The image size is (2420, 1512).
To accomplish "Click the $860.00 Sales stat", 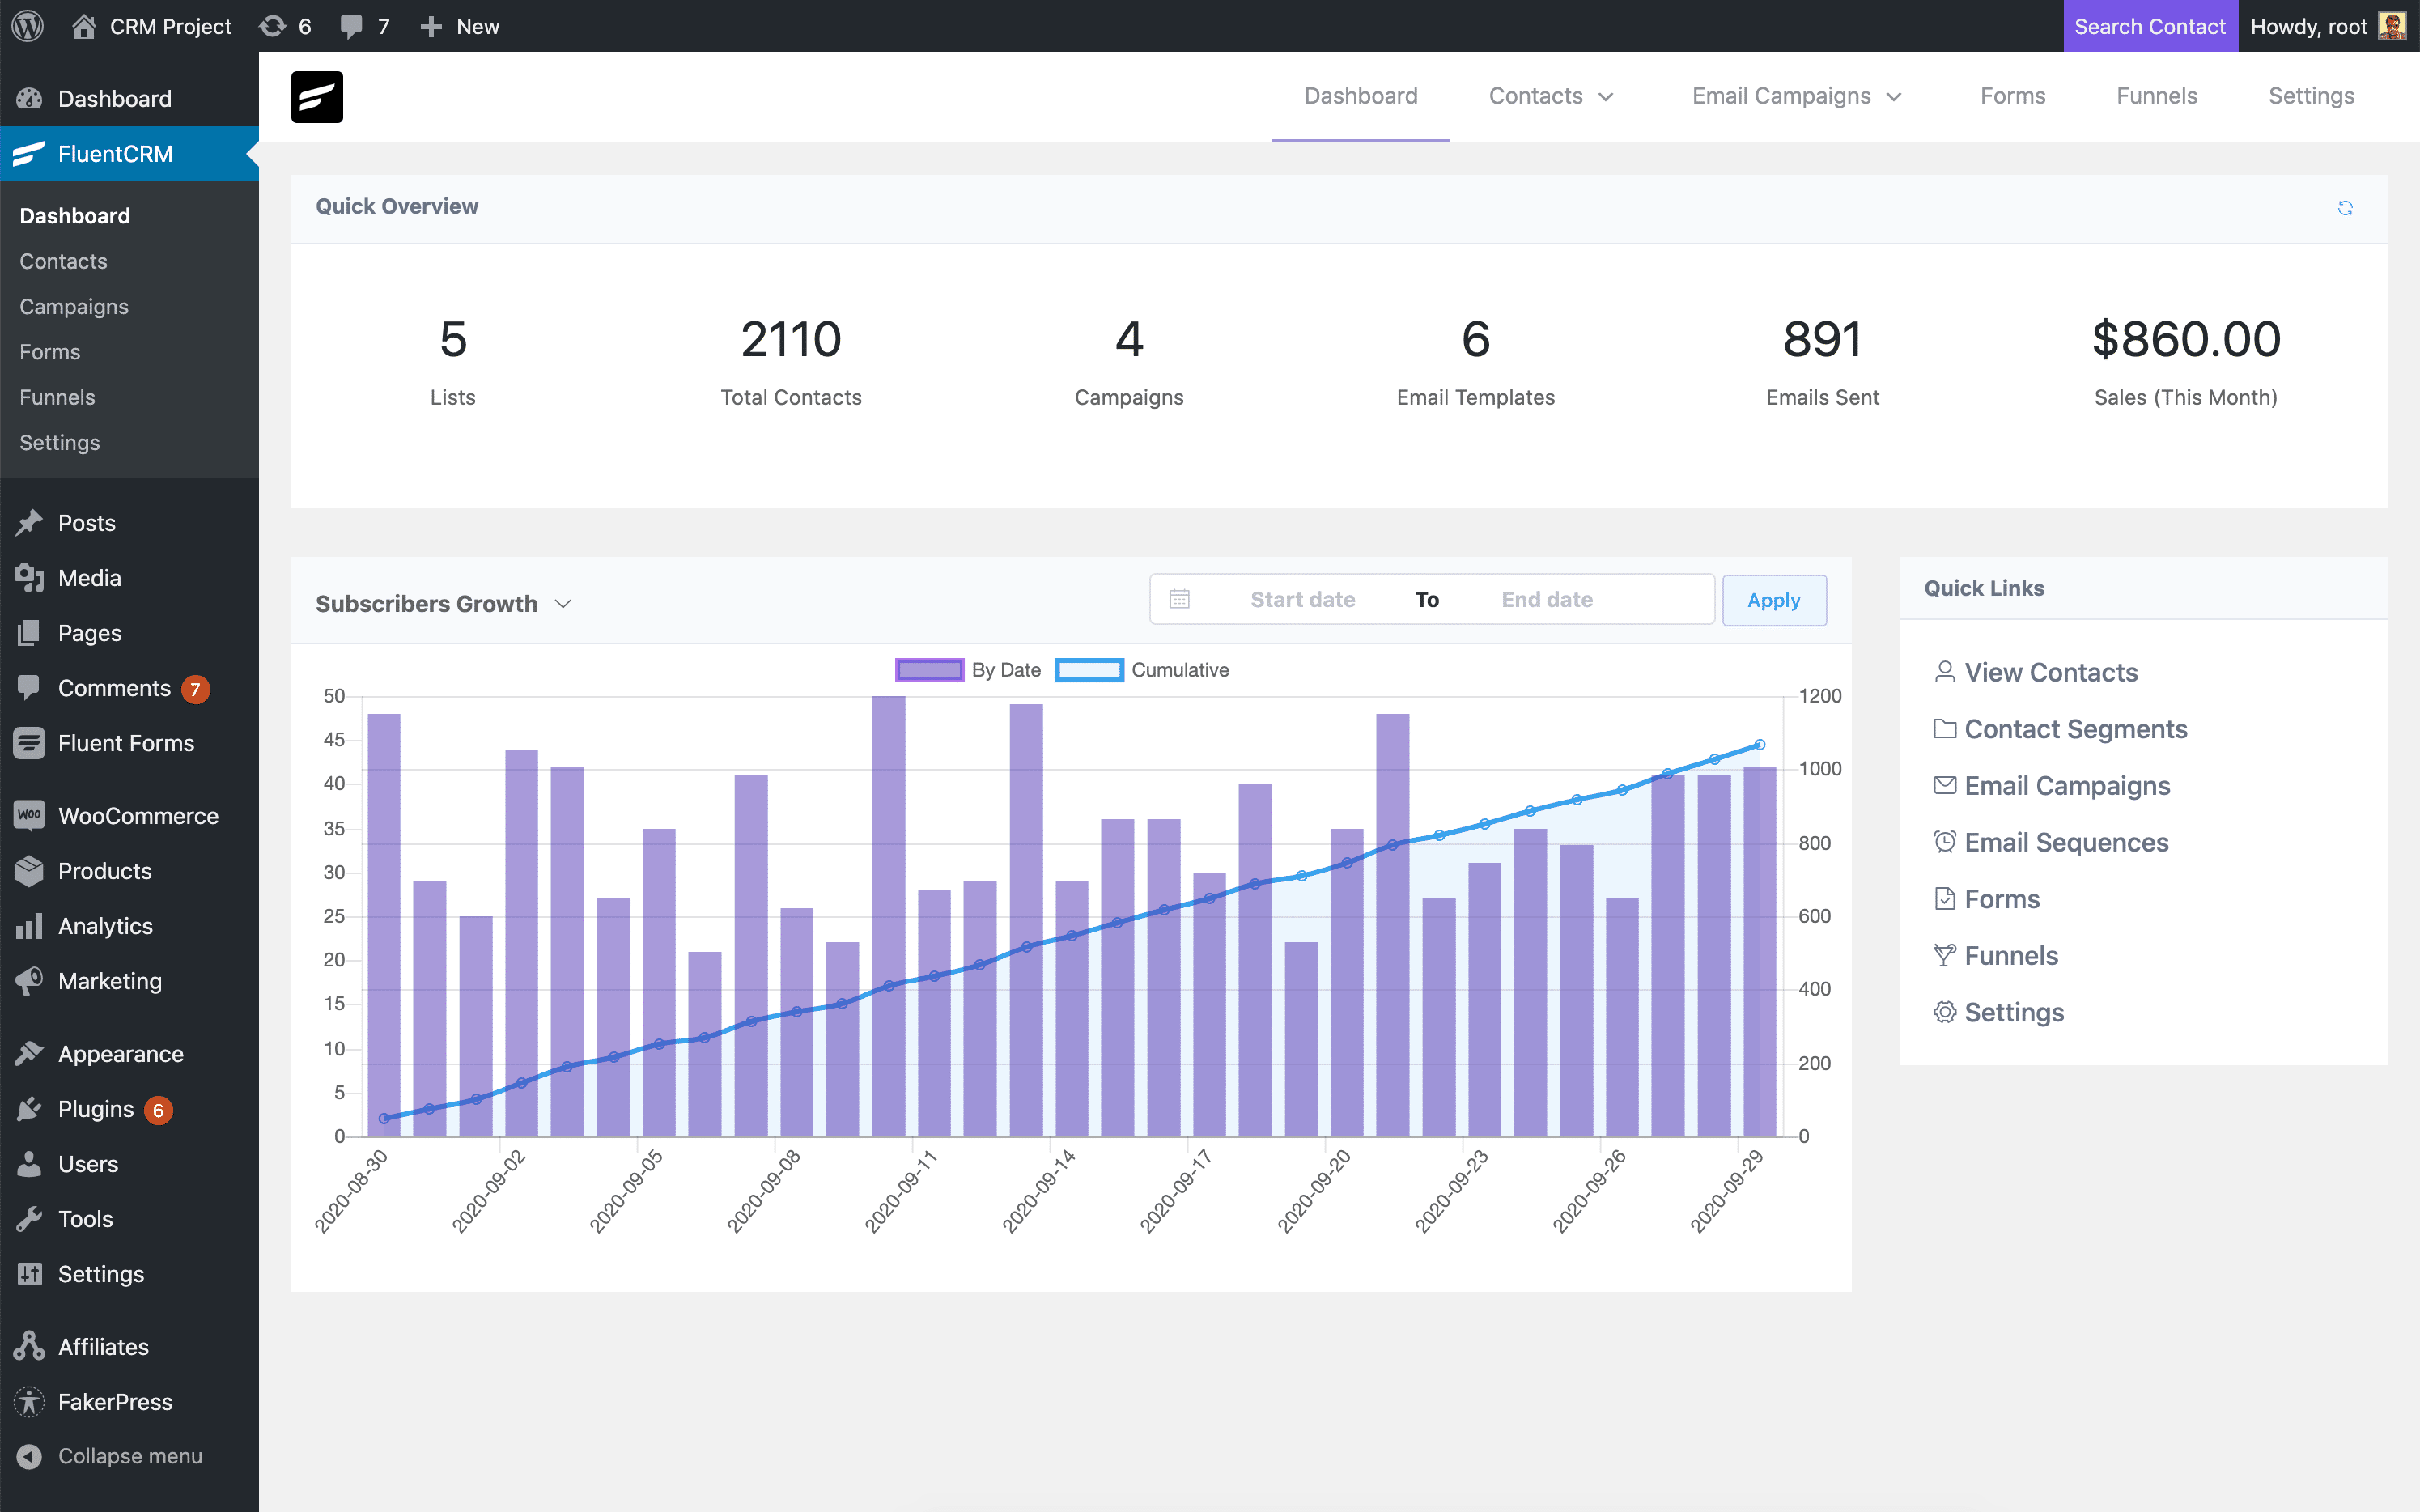I will coord(2186,361).
